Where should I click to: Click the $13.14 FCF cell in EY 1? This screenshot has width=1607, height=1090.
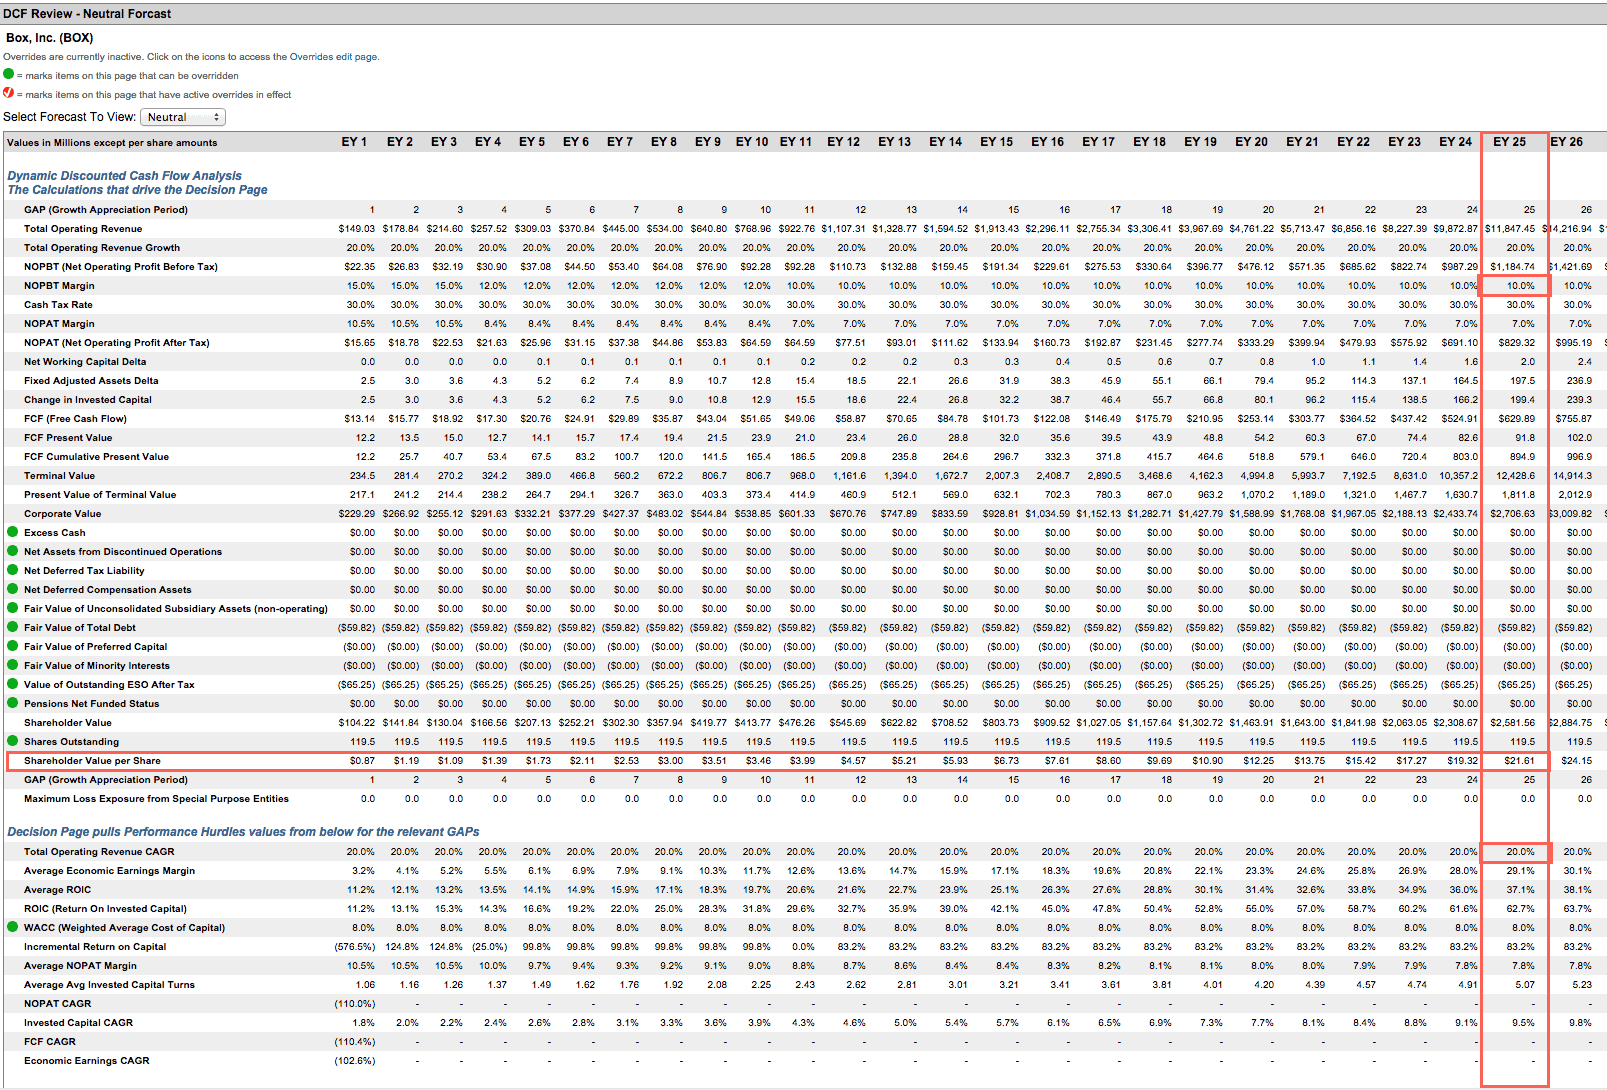tap(360, 419)
